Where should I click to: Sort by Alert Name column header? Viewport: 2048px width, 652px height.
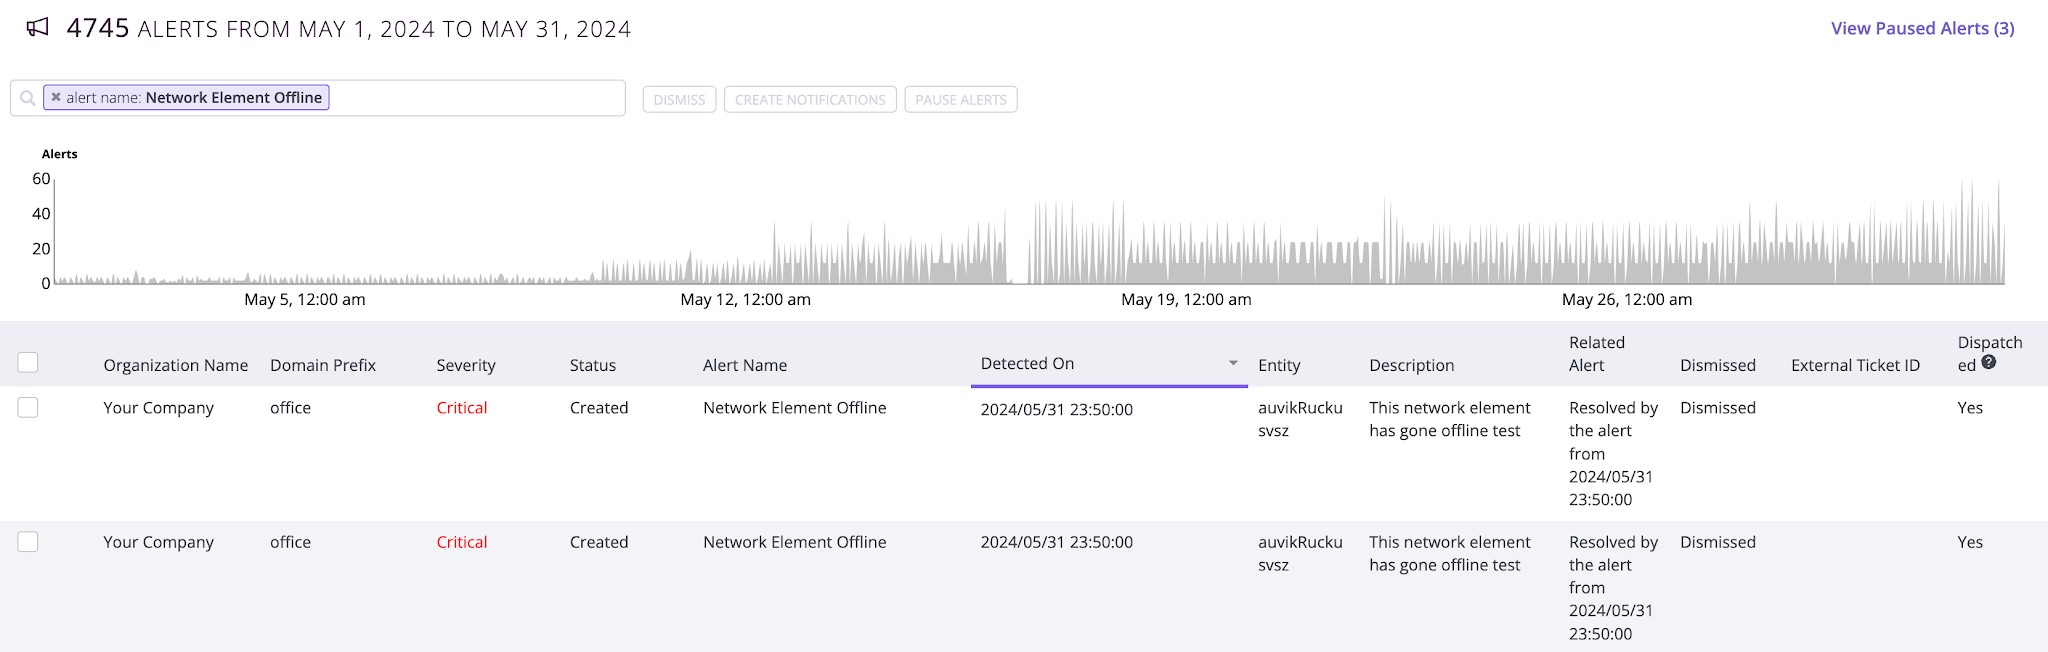745,365
